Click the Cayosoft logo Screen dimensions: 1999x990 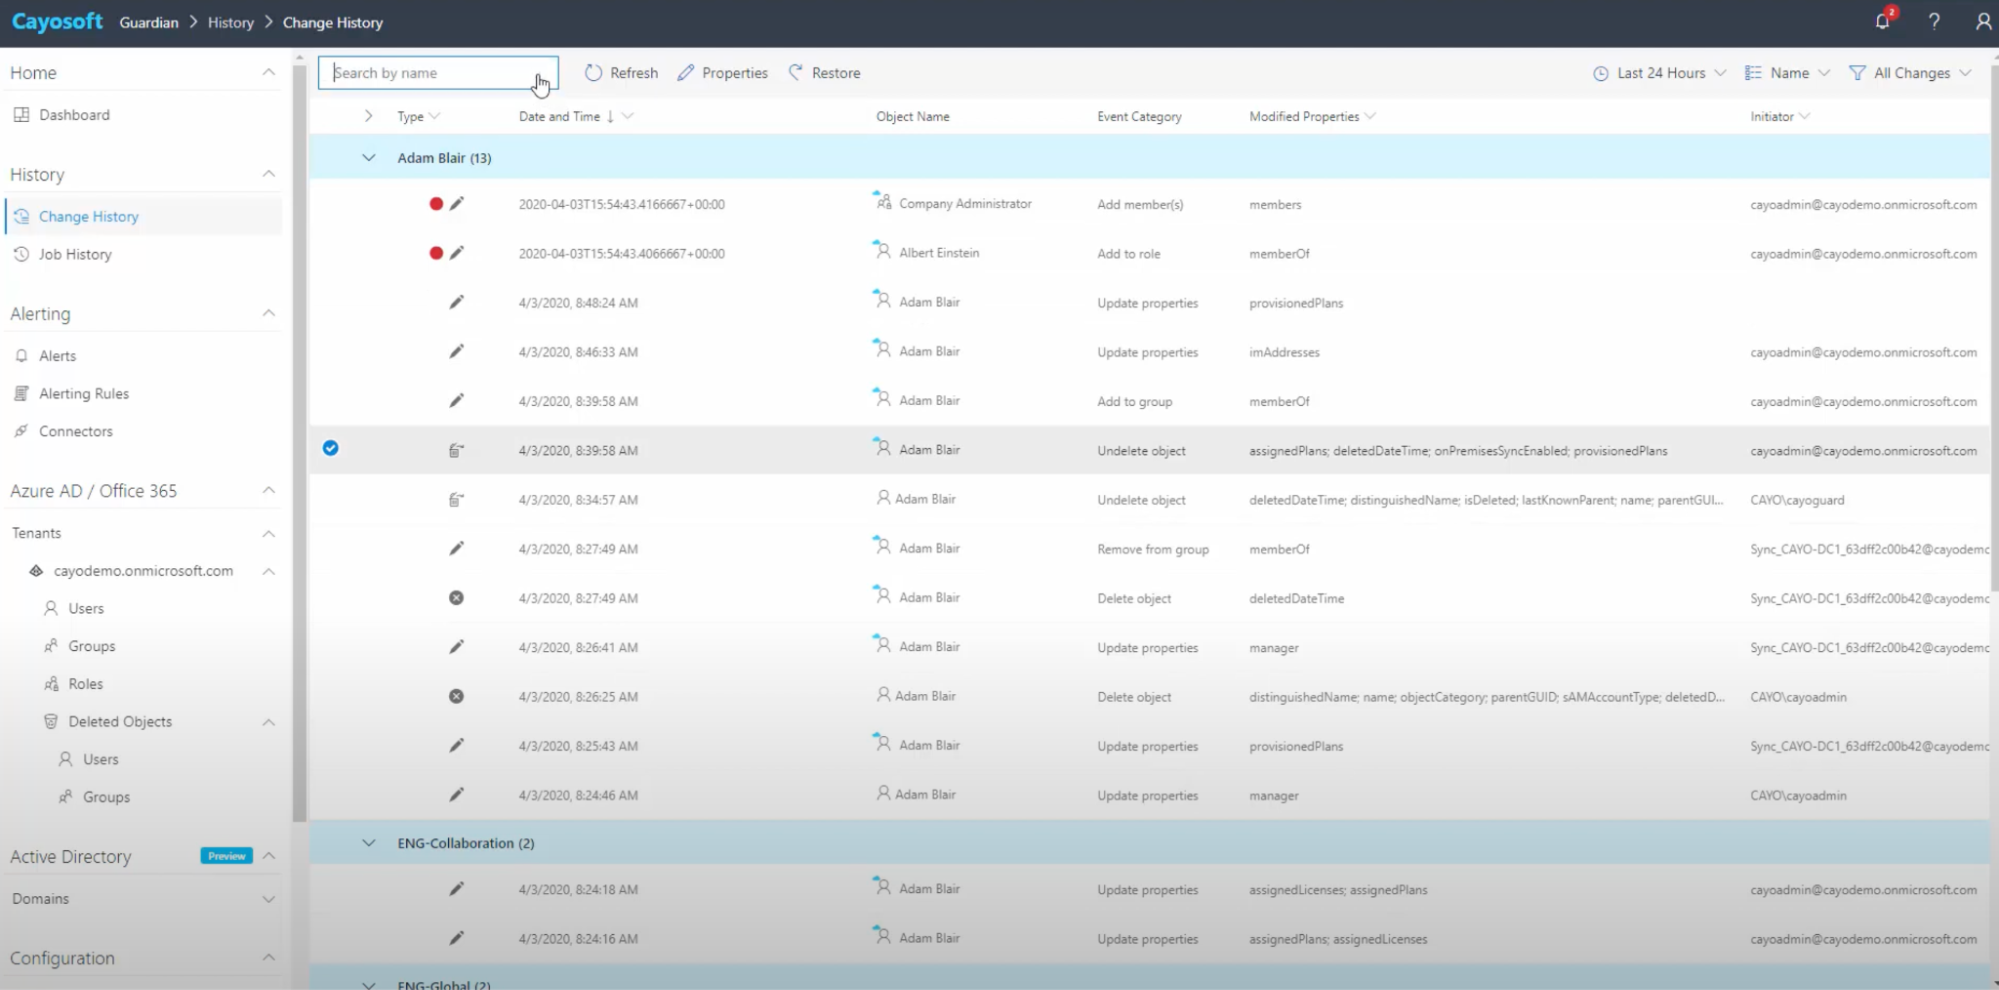coord(57,22)
